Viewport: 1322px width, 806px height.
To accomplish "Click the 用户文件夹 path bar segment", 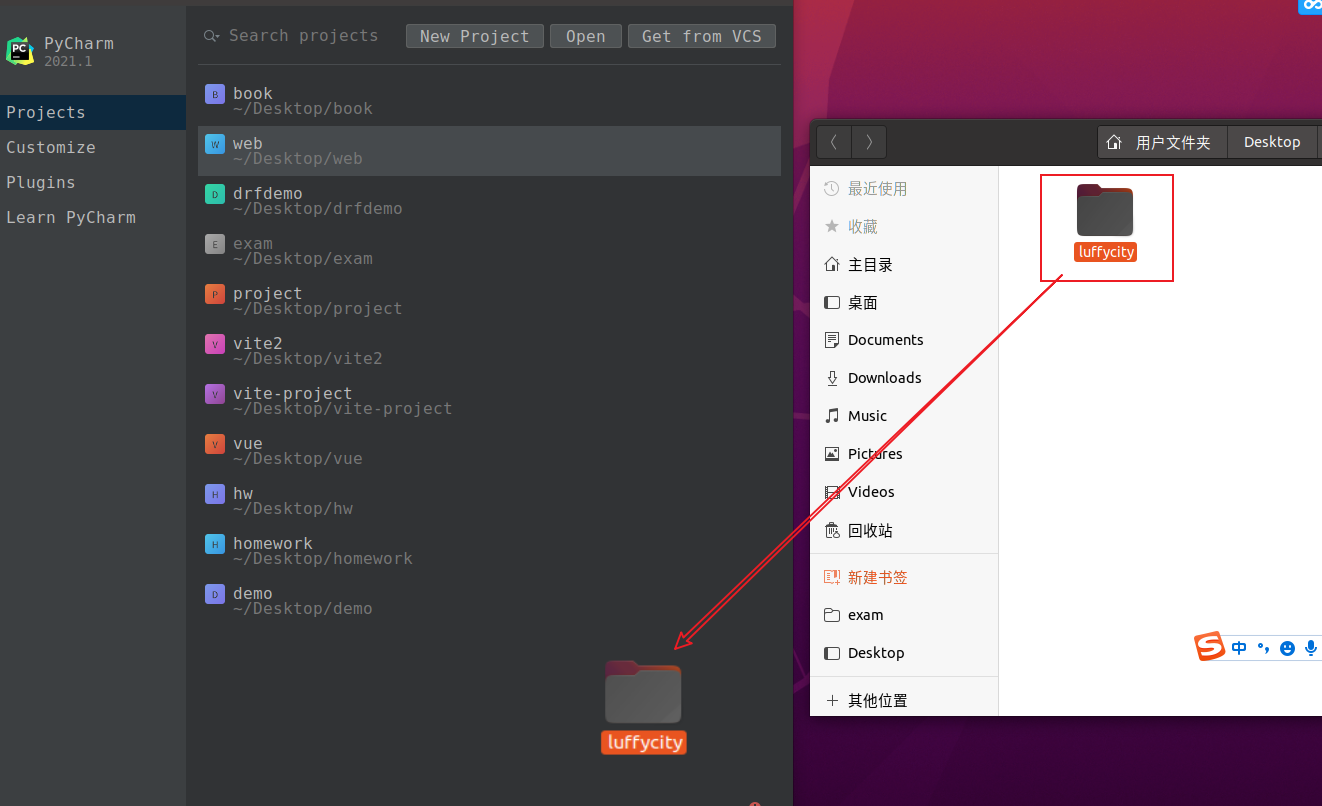I will (x=1162, y=142).
